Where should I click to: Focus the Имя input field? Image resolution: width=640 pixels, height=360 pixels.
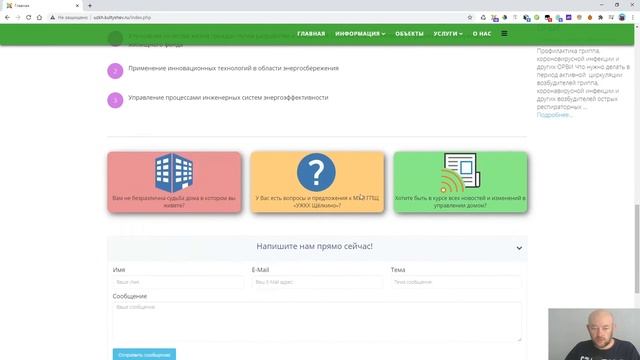pyautogui.click(x=178, y=282)
